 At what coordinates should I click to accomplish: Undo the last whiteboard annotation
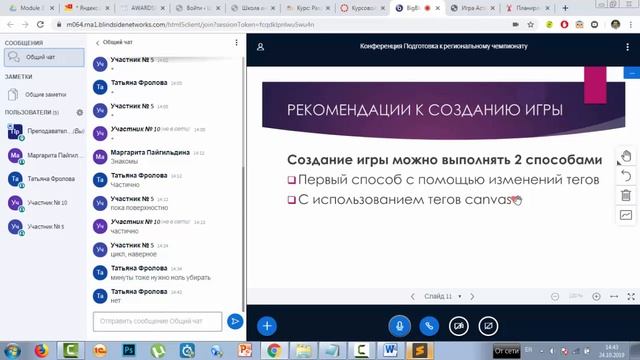coord(626,176)
